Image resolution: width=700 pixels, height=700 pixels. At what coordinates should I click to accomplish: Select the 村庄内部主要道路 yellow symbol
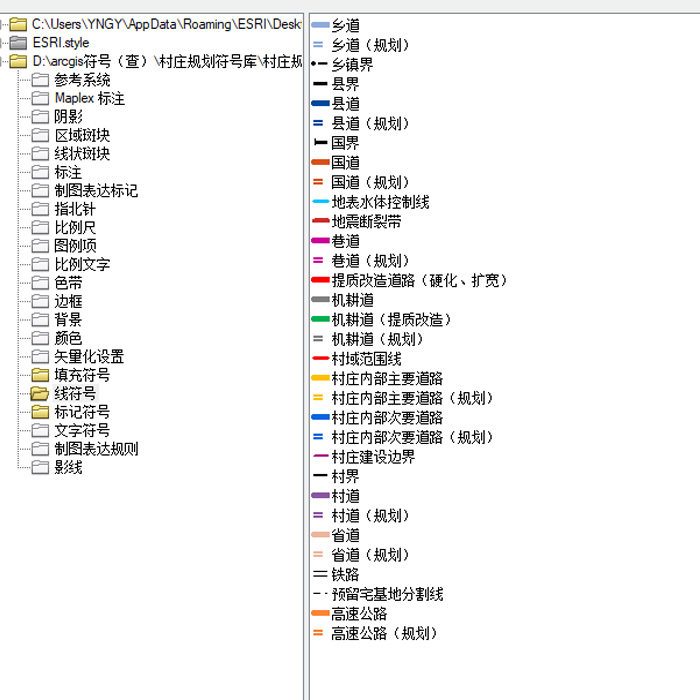pos(377,379)
